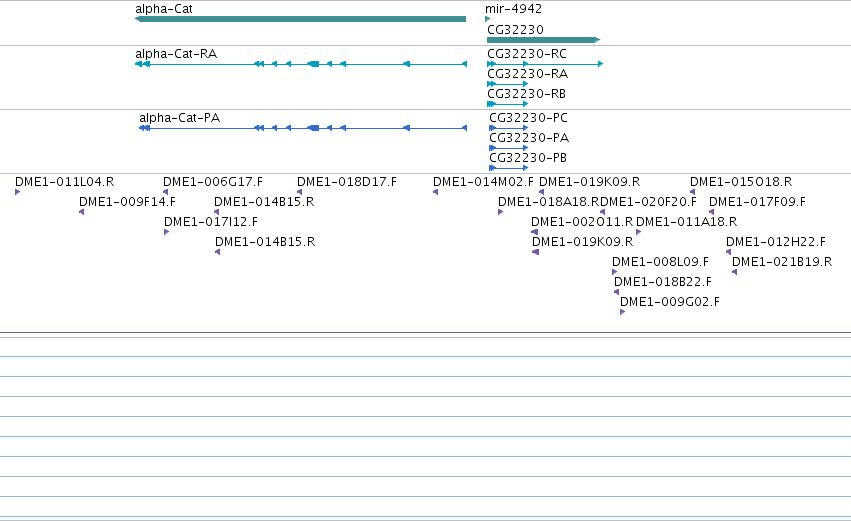The height and width of the screenshot is (521, 851).
Task: Click the thick exon block in alpha-Cat-PA
Action: click(313, 128)
